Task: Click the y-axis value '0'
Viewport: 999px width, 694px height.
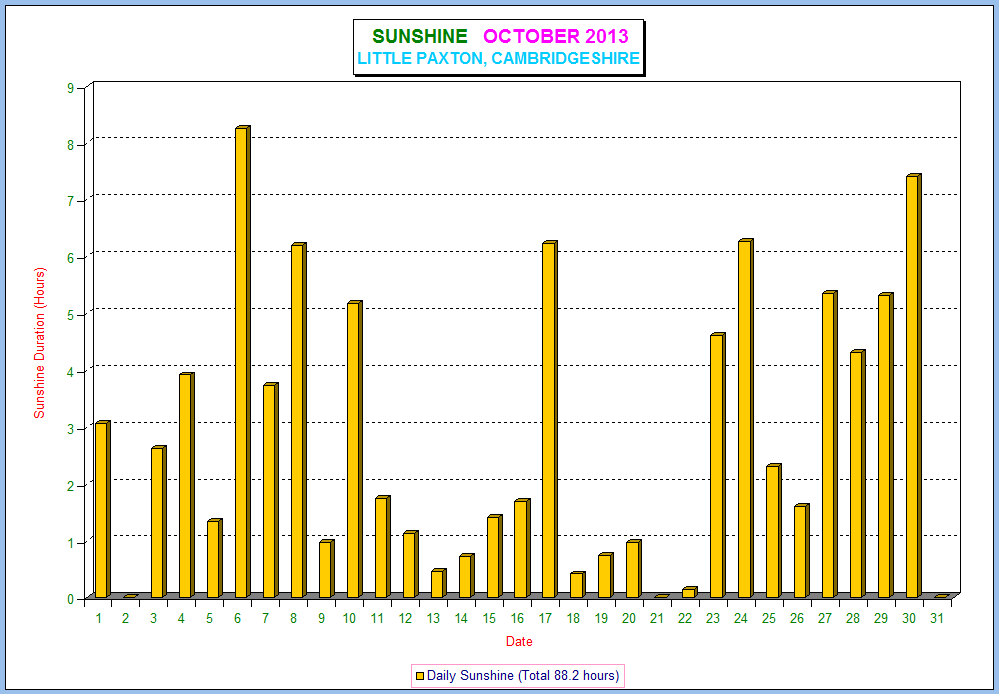Action: click(x=71, y=599)
